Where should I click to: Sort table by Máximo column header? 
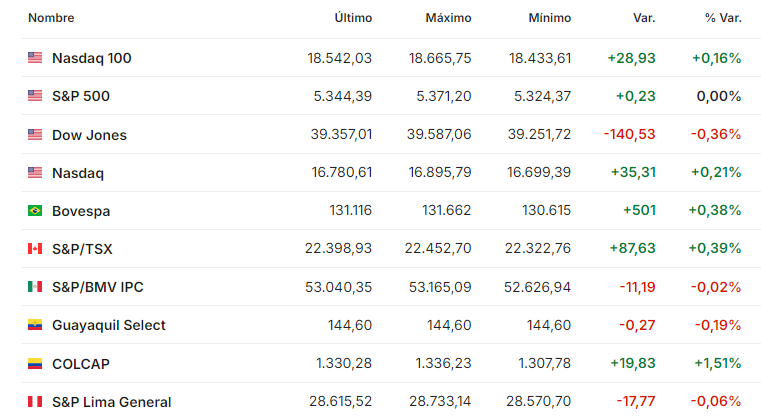click(448, 18)
